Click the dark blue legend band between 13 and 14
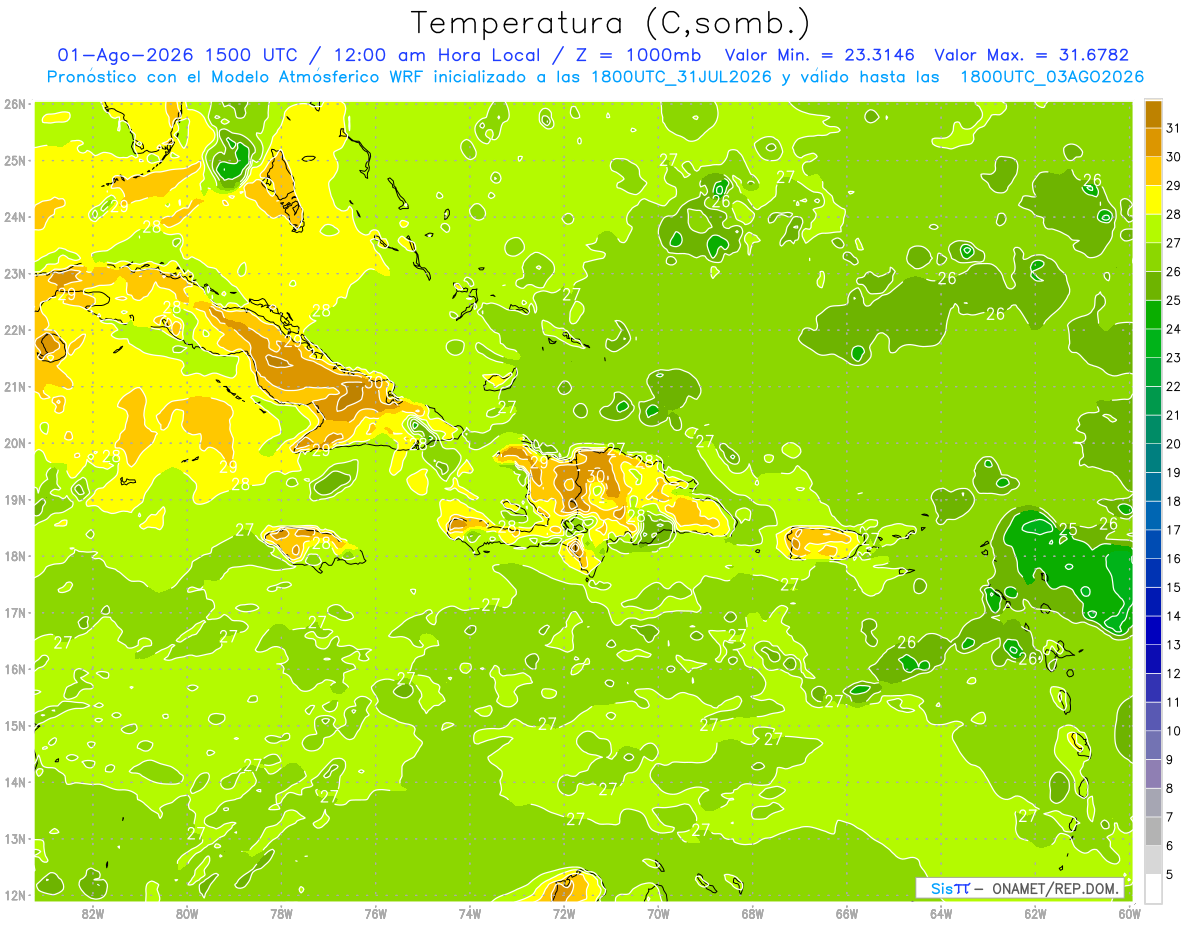Image resolution: width=1200 pixels, height=927 pixels. pos(1153,630)
